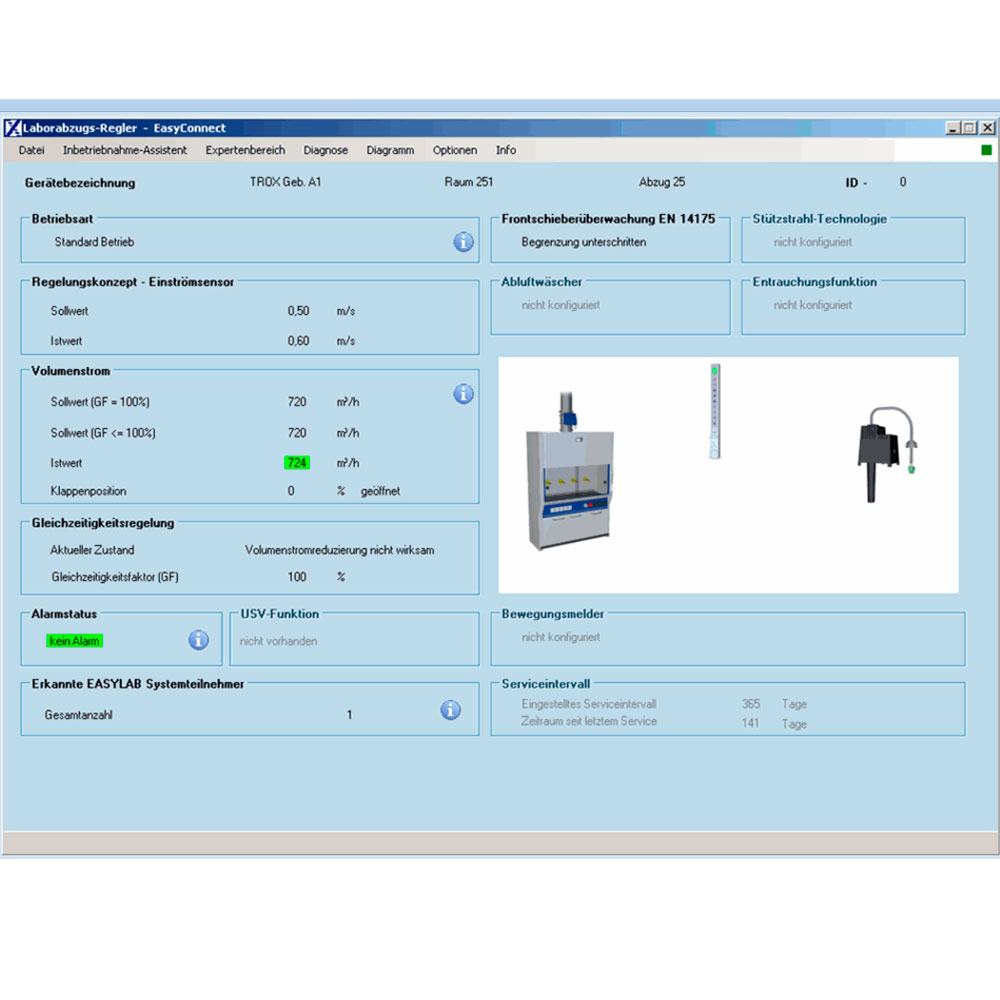Click the EasyConnect application icon in title bar
The width and height of the screenshot is (1000, 1000).
tap(13, 128)
